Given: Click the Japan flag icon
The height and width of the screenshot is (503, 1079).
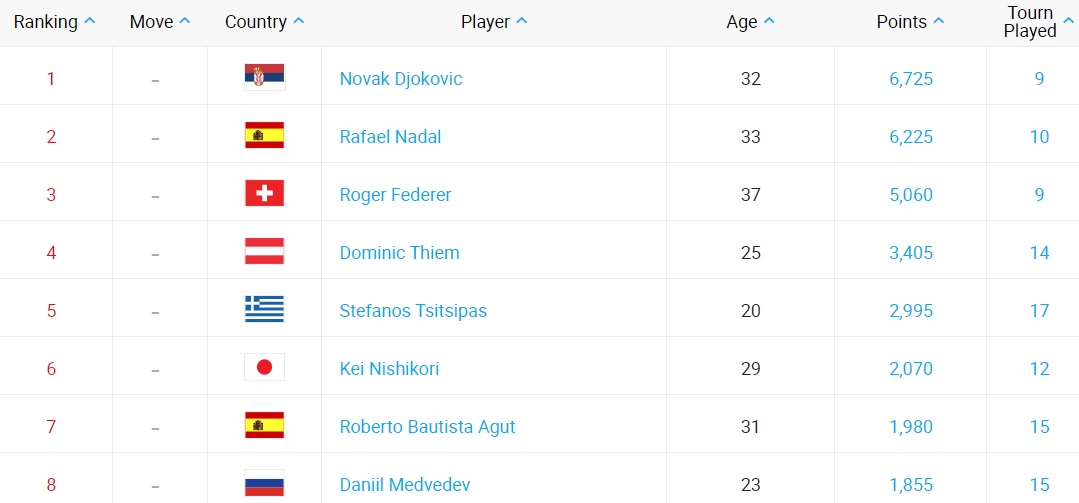Looking at the screenshot, I should click(x=264, y=368).
